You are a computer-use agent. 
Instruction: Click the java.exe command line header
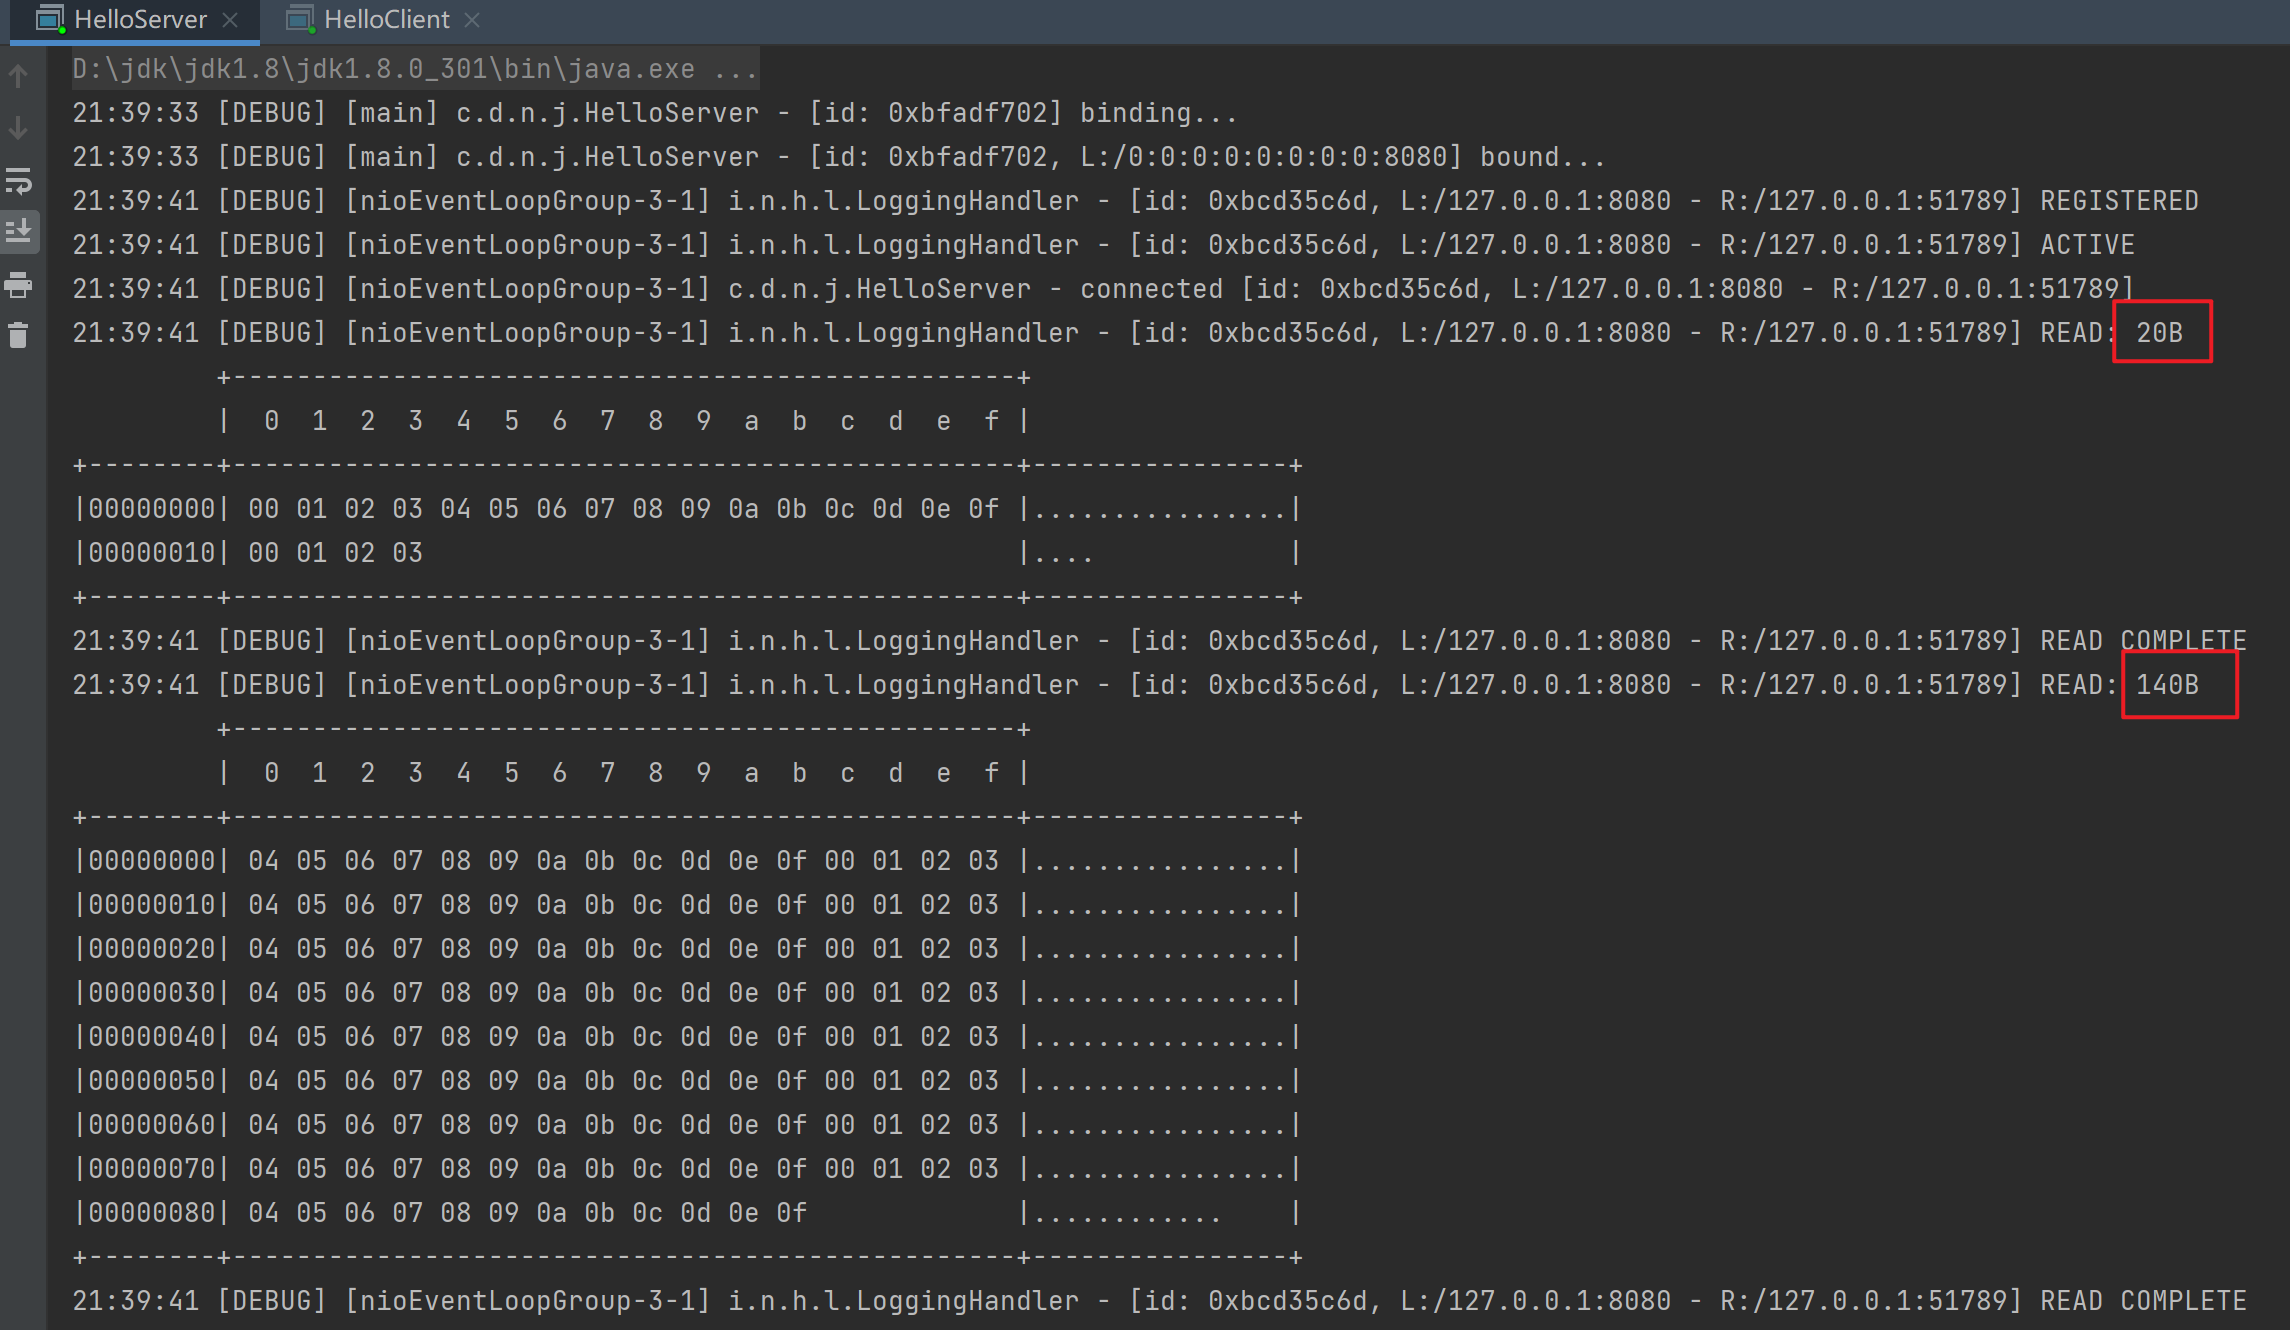coord(414,69)
